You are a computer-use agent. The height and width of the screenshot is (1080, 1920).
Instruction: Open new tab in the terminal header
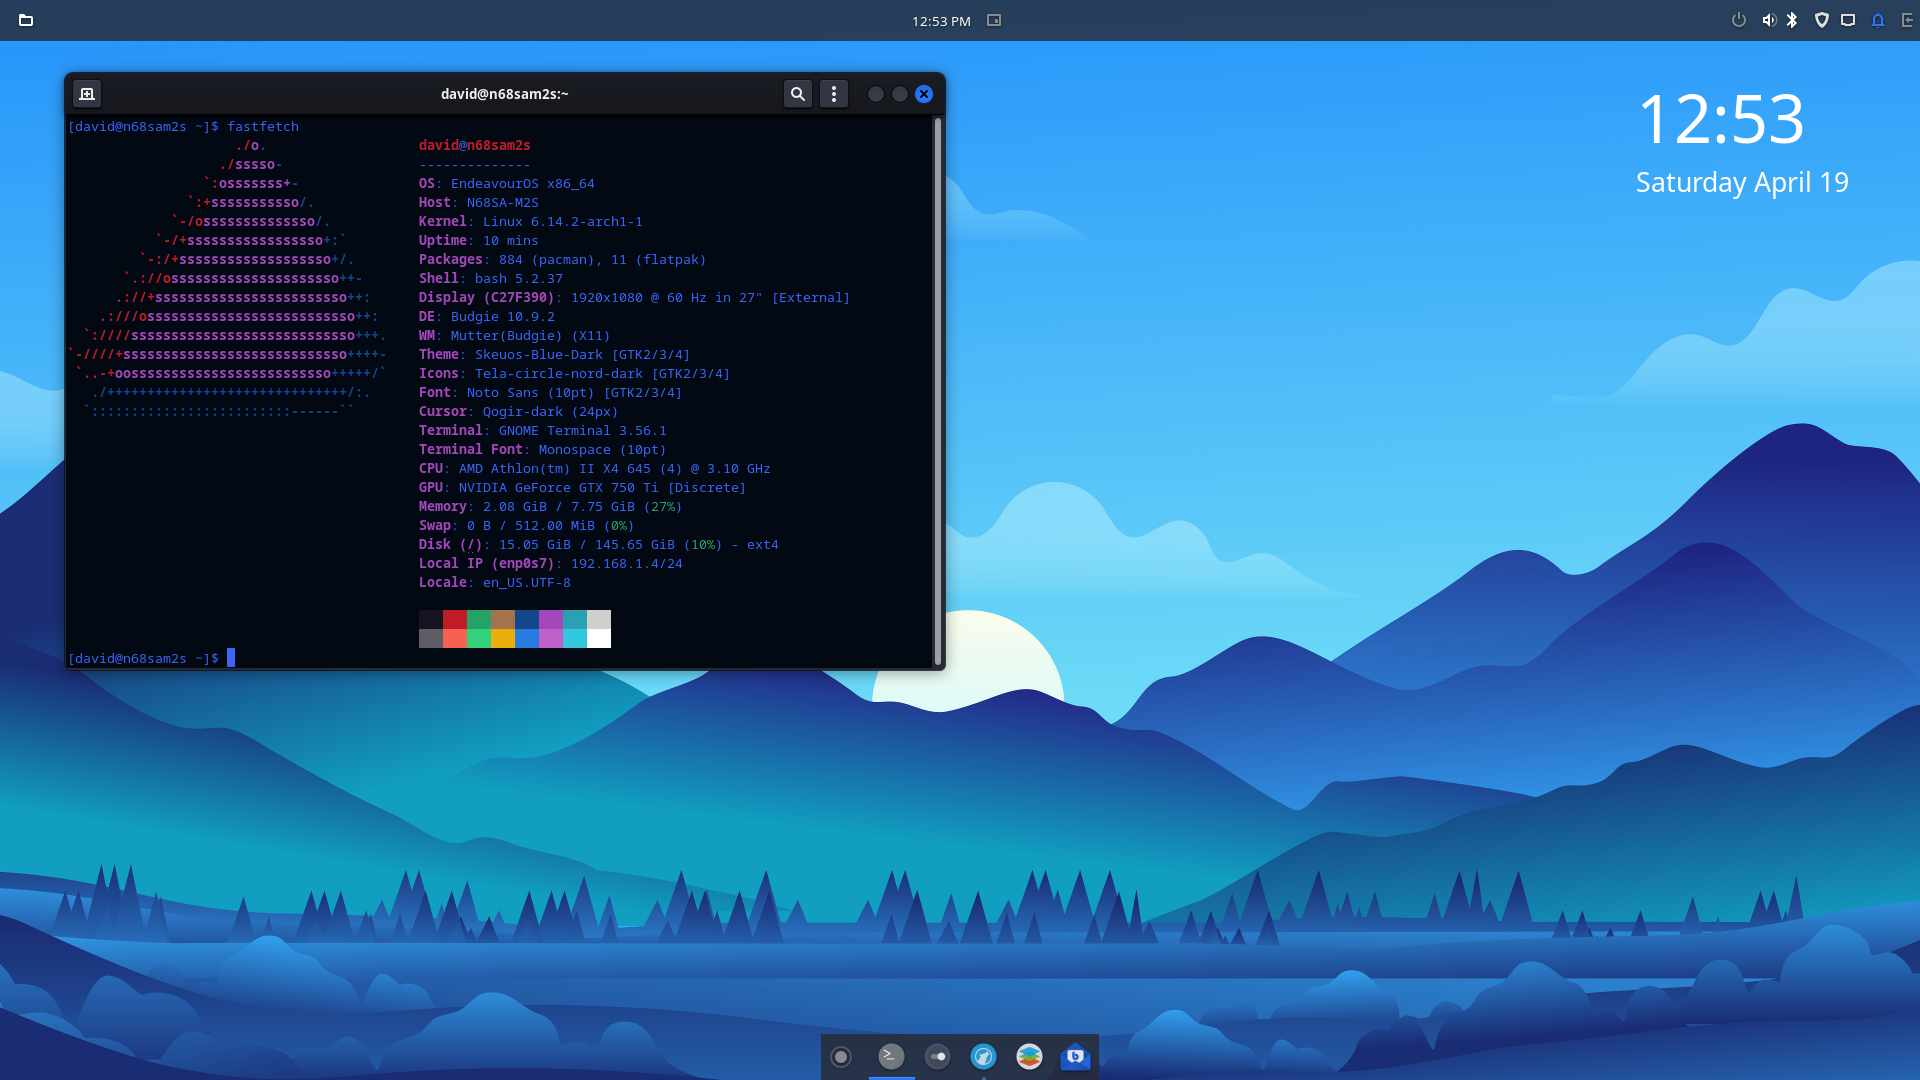[87, 94]
